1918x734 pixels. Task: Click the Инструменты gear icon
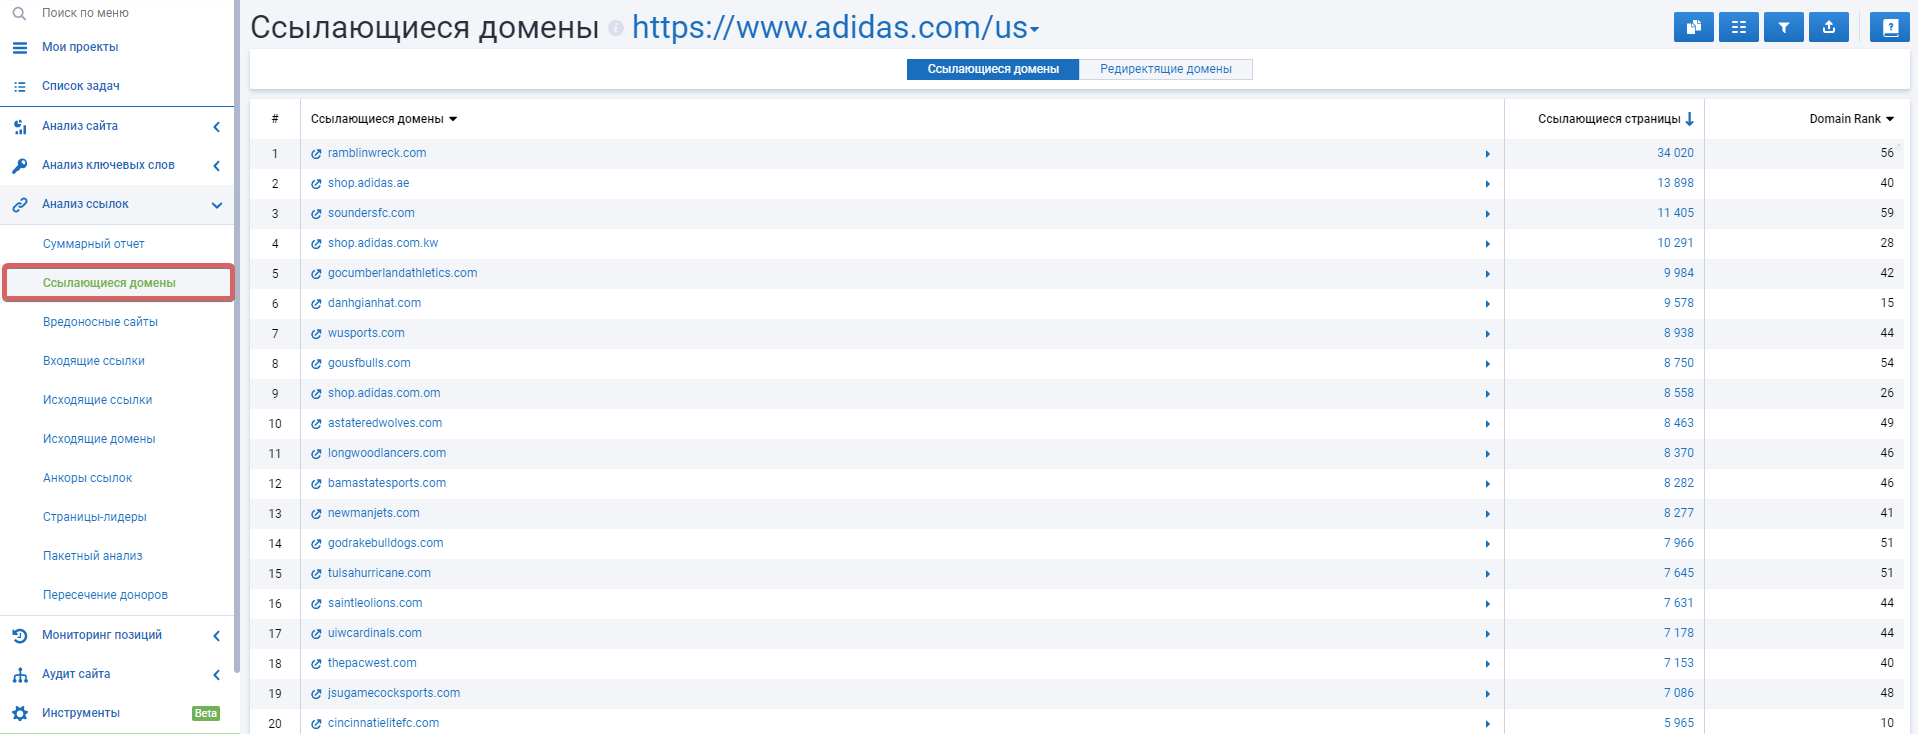point(20,713)
